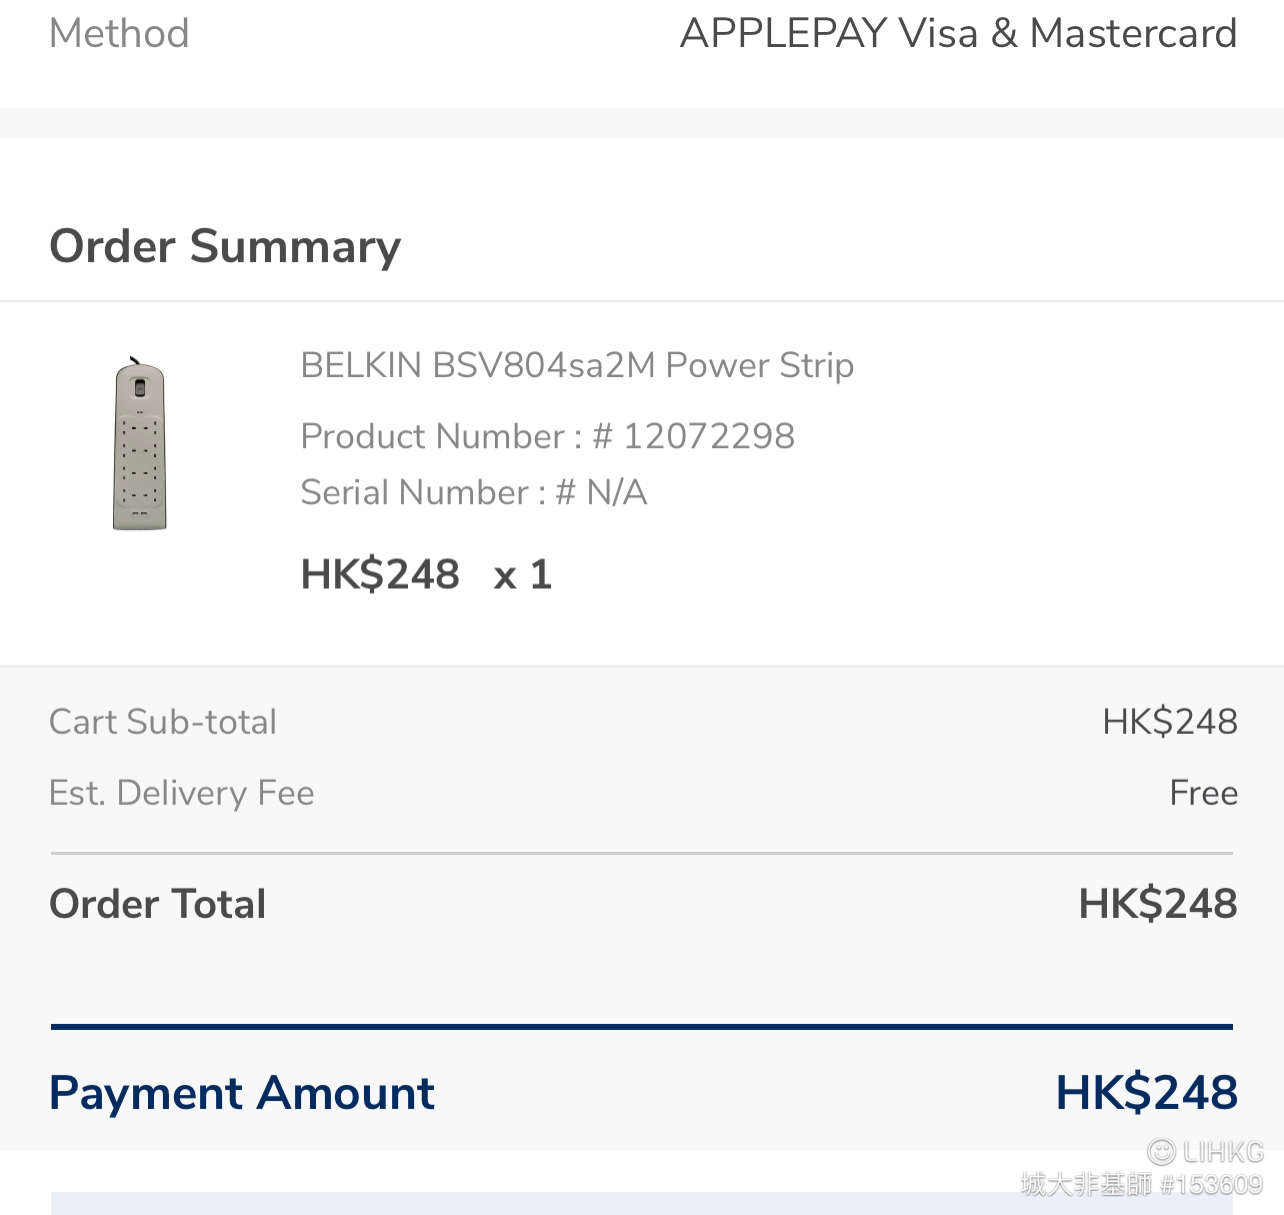The height and width of the screenshot is (1215, 1284).
Task: Tap the Order Total label
Action: click(158, 904)
